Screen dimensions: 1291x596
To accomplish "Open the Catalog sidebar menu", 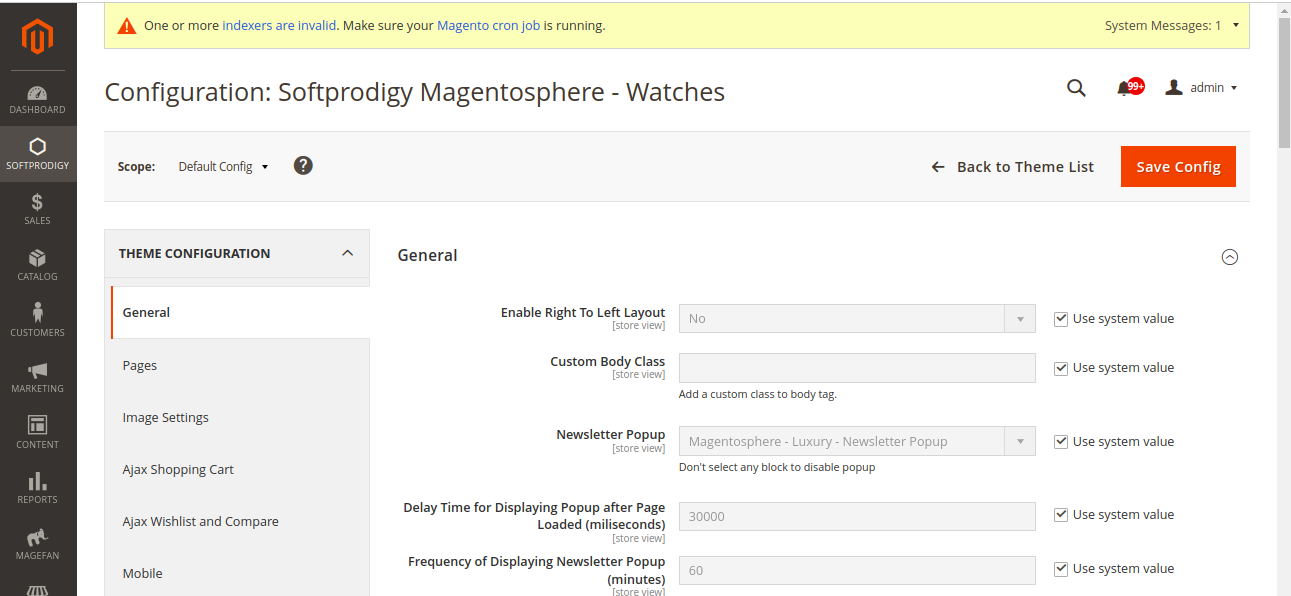I will pyautogui.click(x=38, y=265).
